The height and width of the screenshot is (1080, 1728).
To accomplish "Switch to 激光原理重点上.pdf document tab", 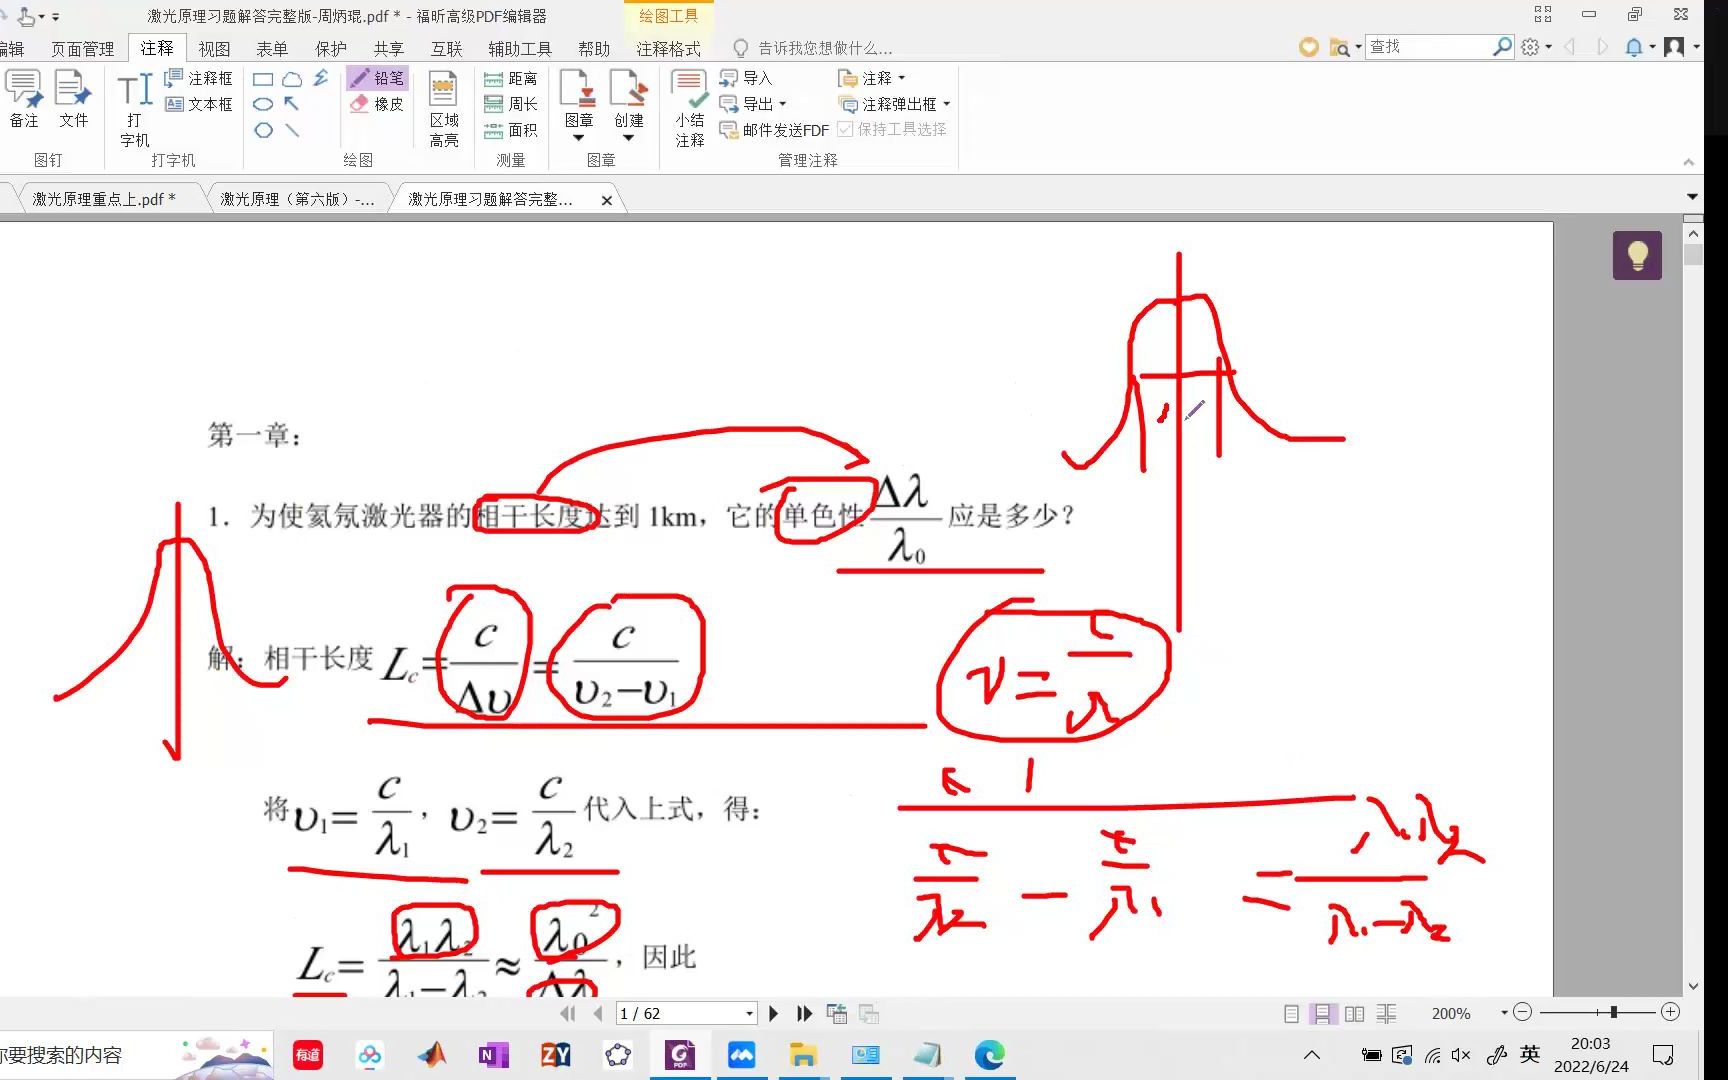I will coord(103,199).
